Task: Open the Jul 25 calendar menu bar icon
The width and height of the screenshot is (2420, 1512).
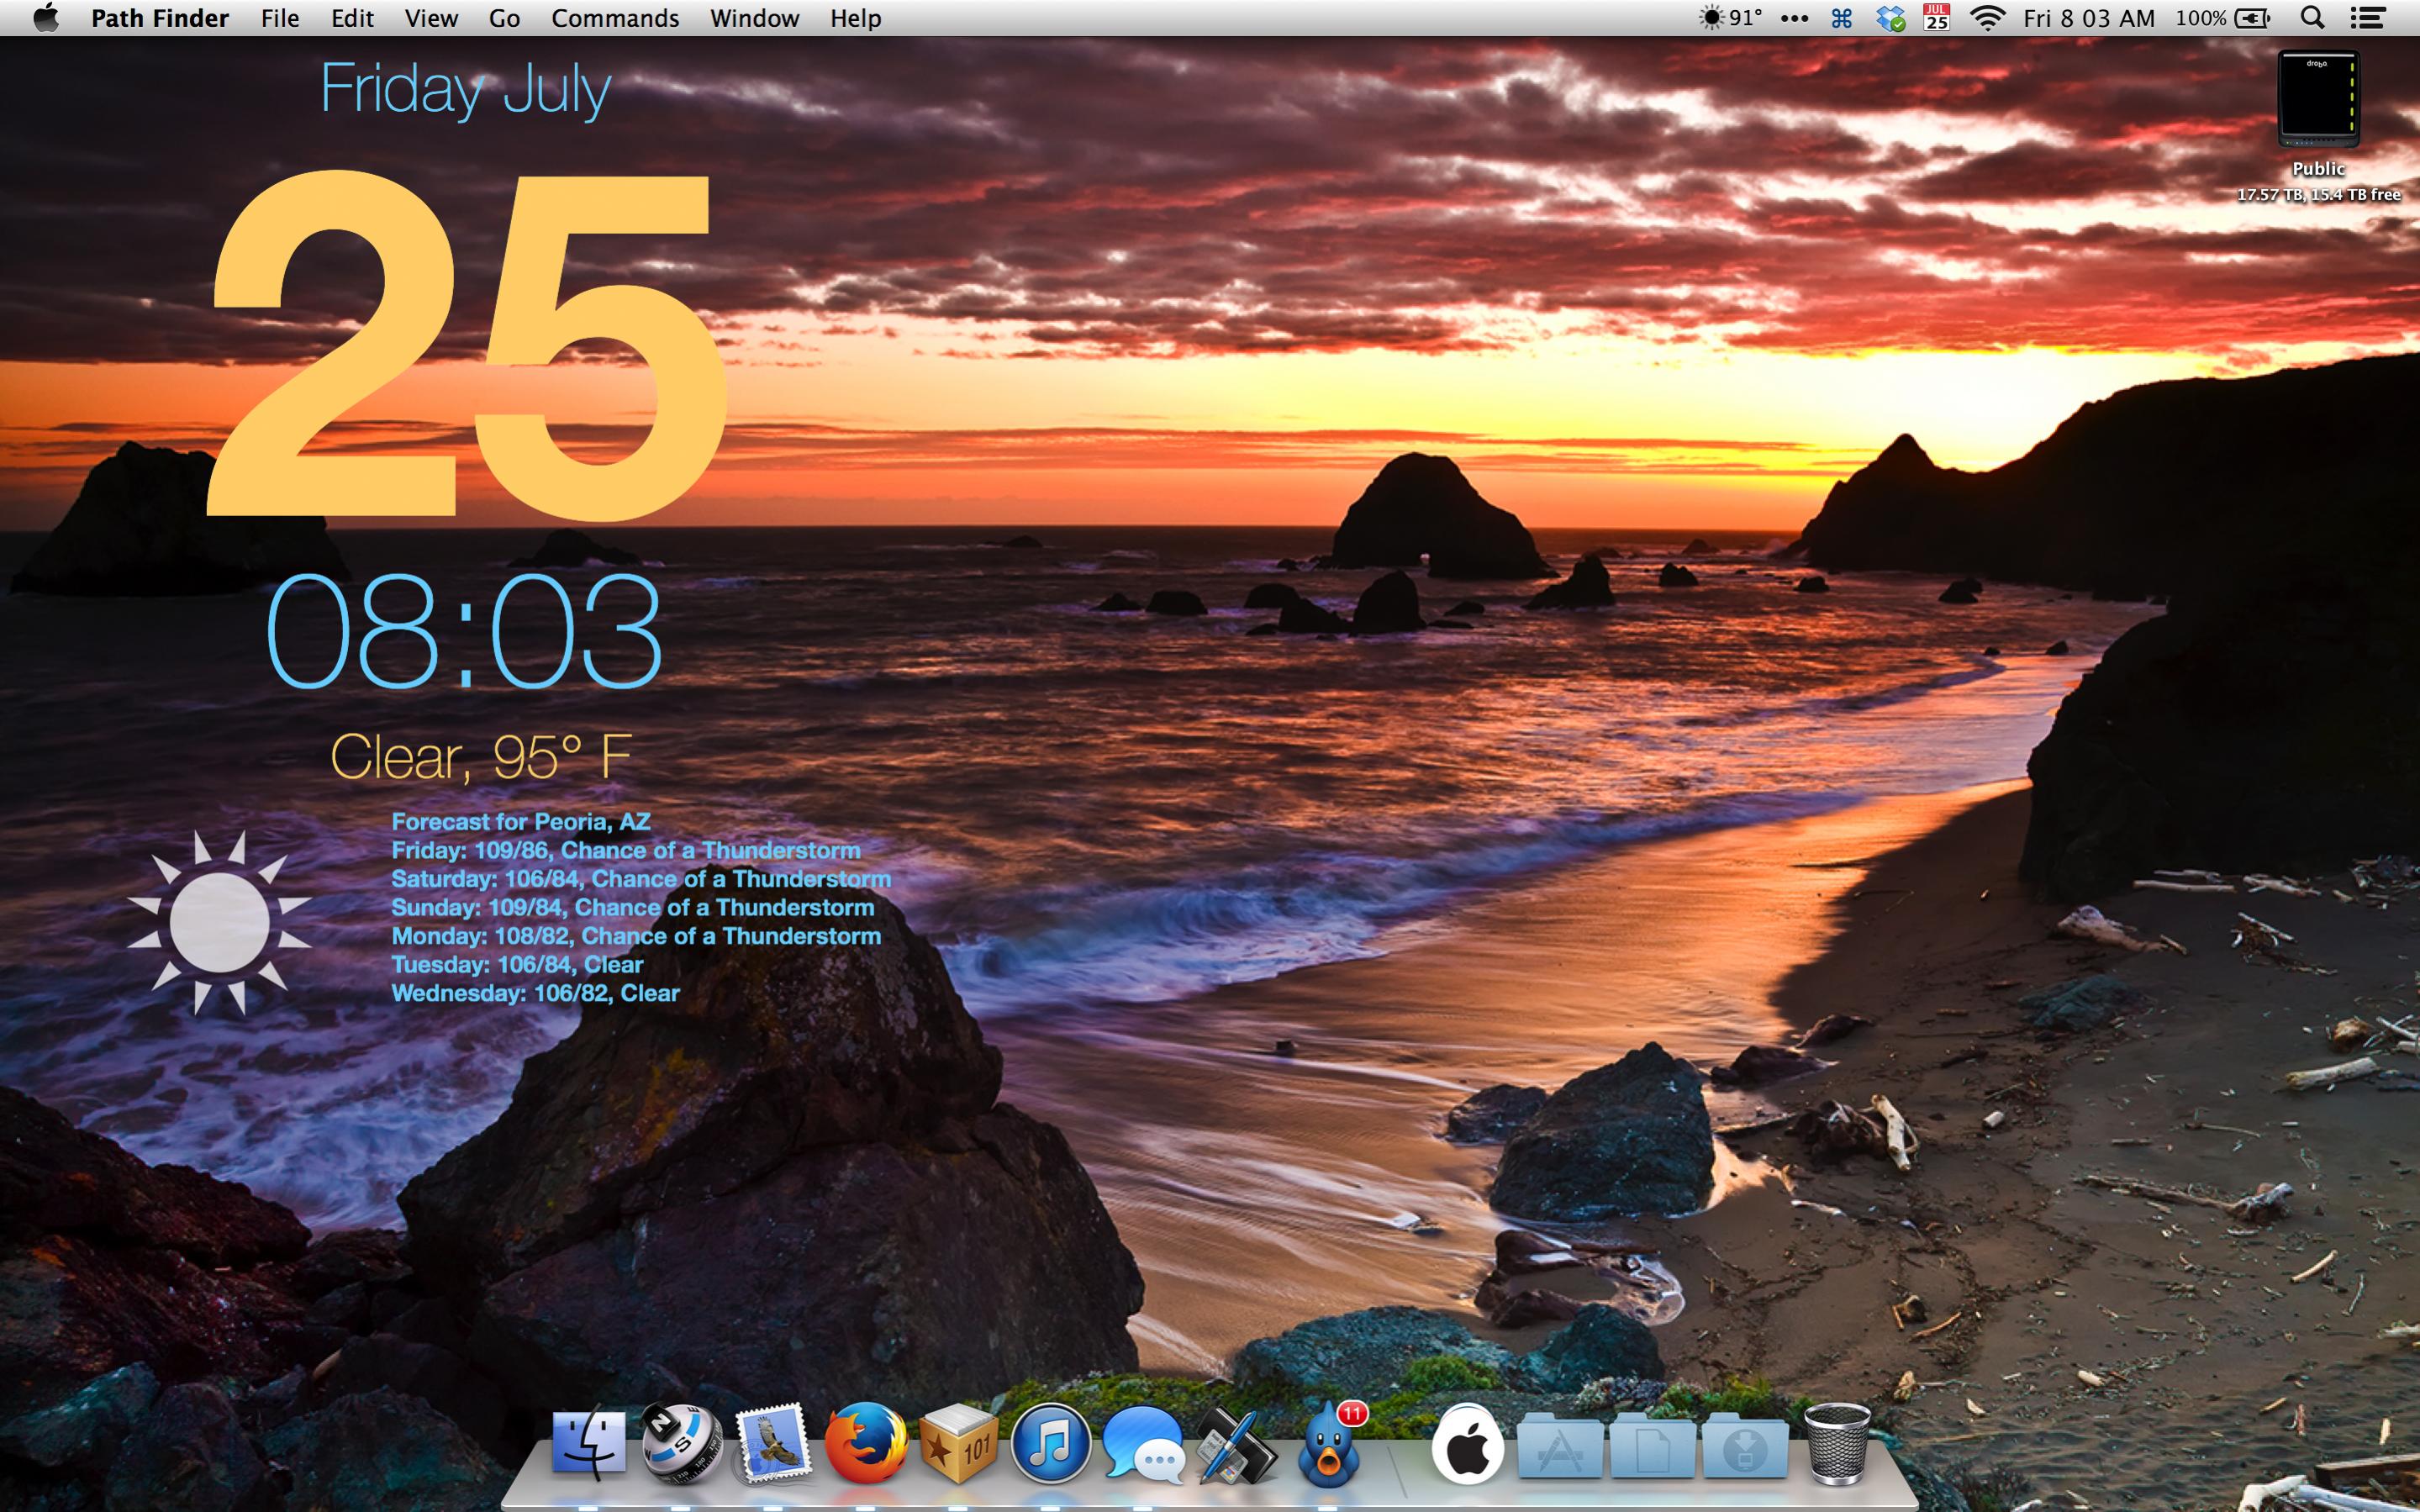Action: (1936, 18)
